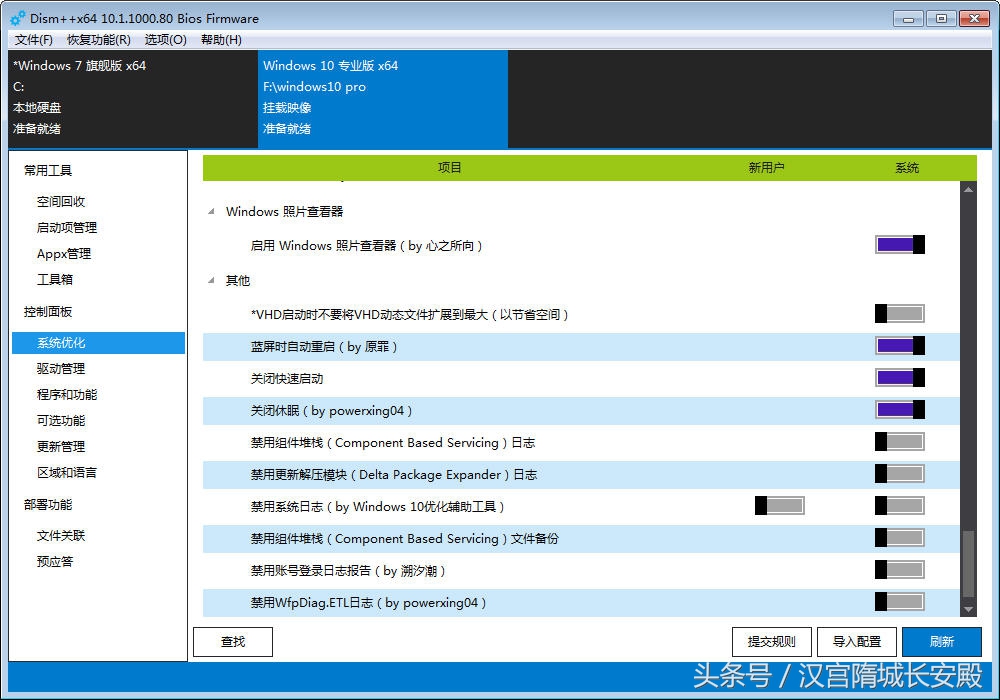Viewport: 1000px width, 700px height.
Task: Open 更新管理 in sidebar
Action: point(61,446)
